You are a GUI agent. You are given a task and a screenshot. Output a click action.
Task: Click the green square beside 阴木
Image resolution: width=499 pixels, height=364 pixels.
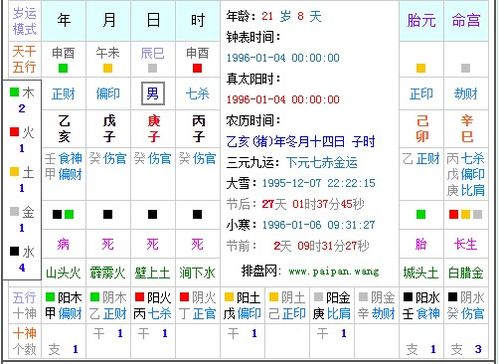pyautogui.click(x=95, y=297)
